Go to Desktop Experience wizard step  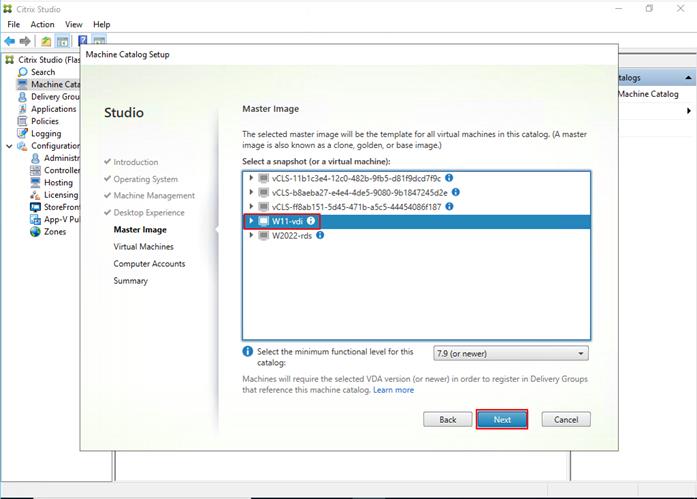coord(148,212)
